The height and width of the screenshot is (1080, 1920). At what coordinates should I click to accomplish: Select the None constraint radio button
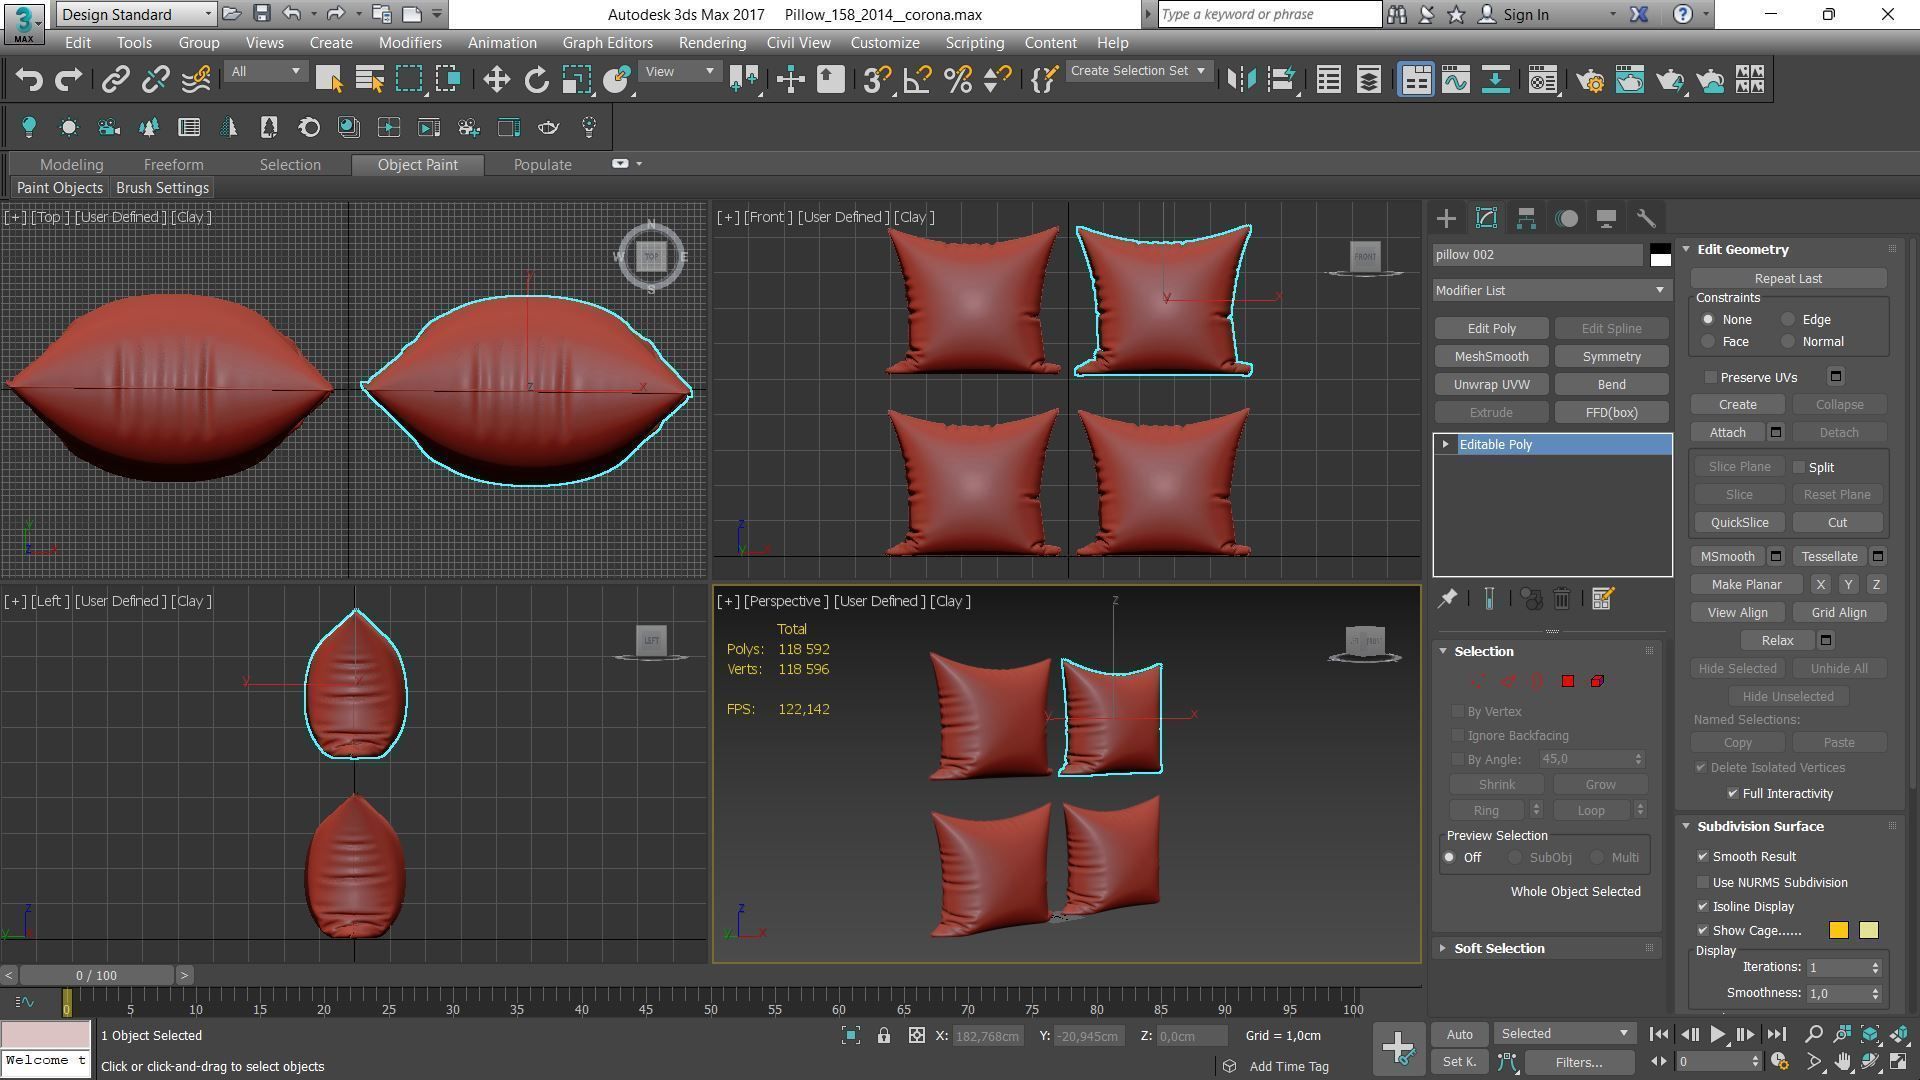[1708, 319]
